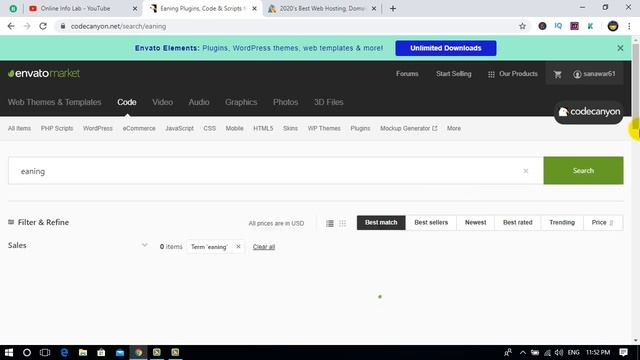Open the More categories dropdown
Image resolution: width=640 pixels, height=360 pixels.
[454, 128]
